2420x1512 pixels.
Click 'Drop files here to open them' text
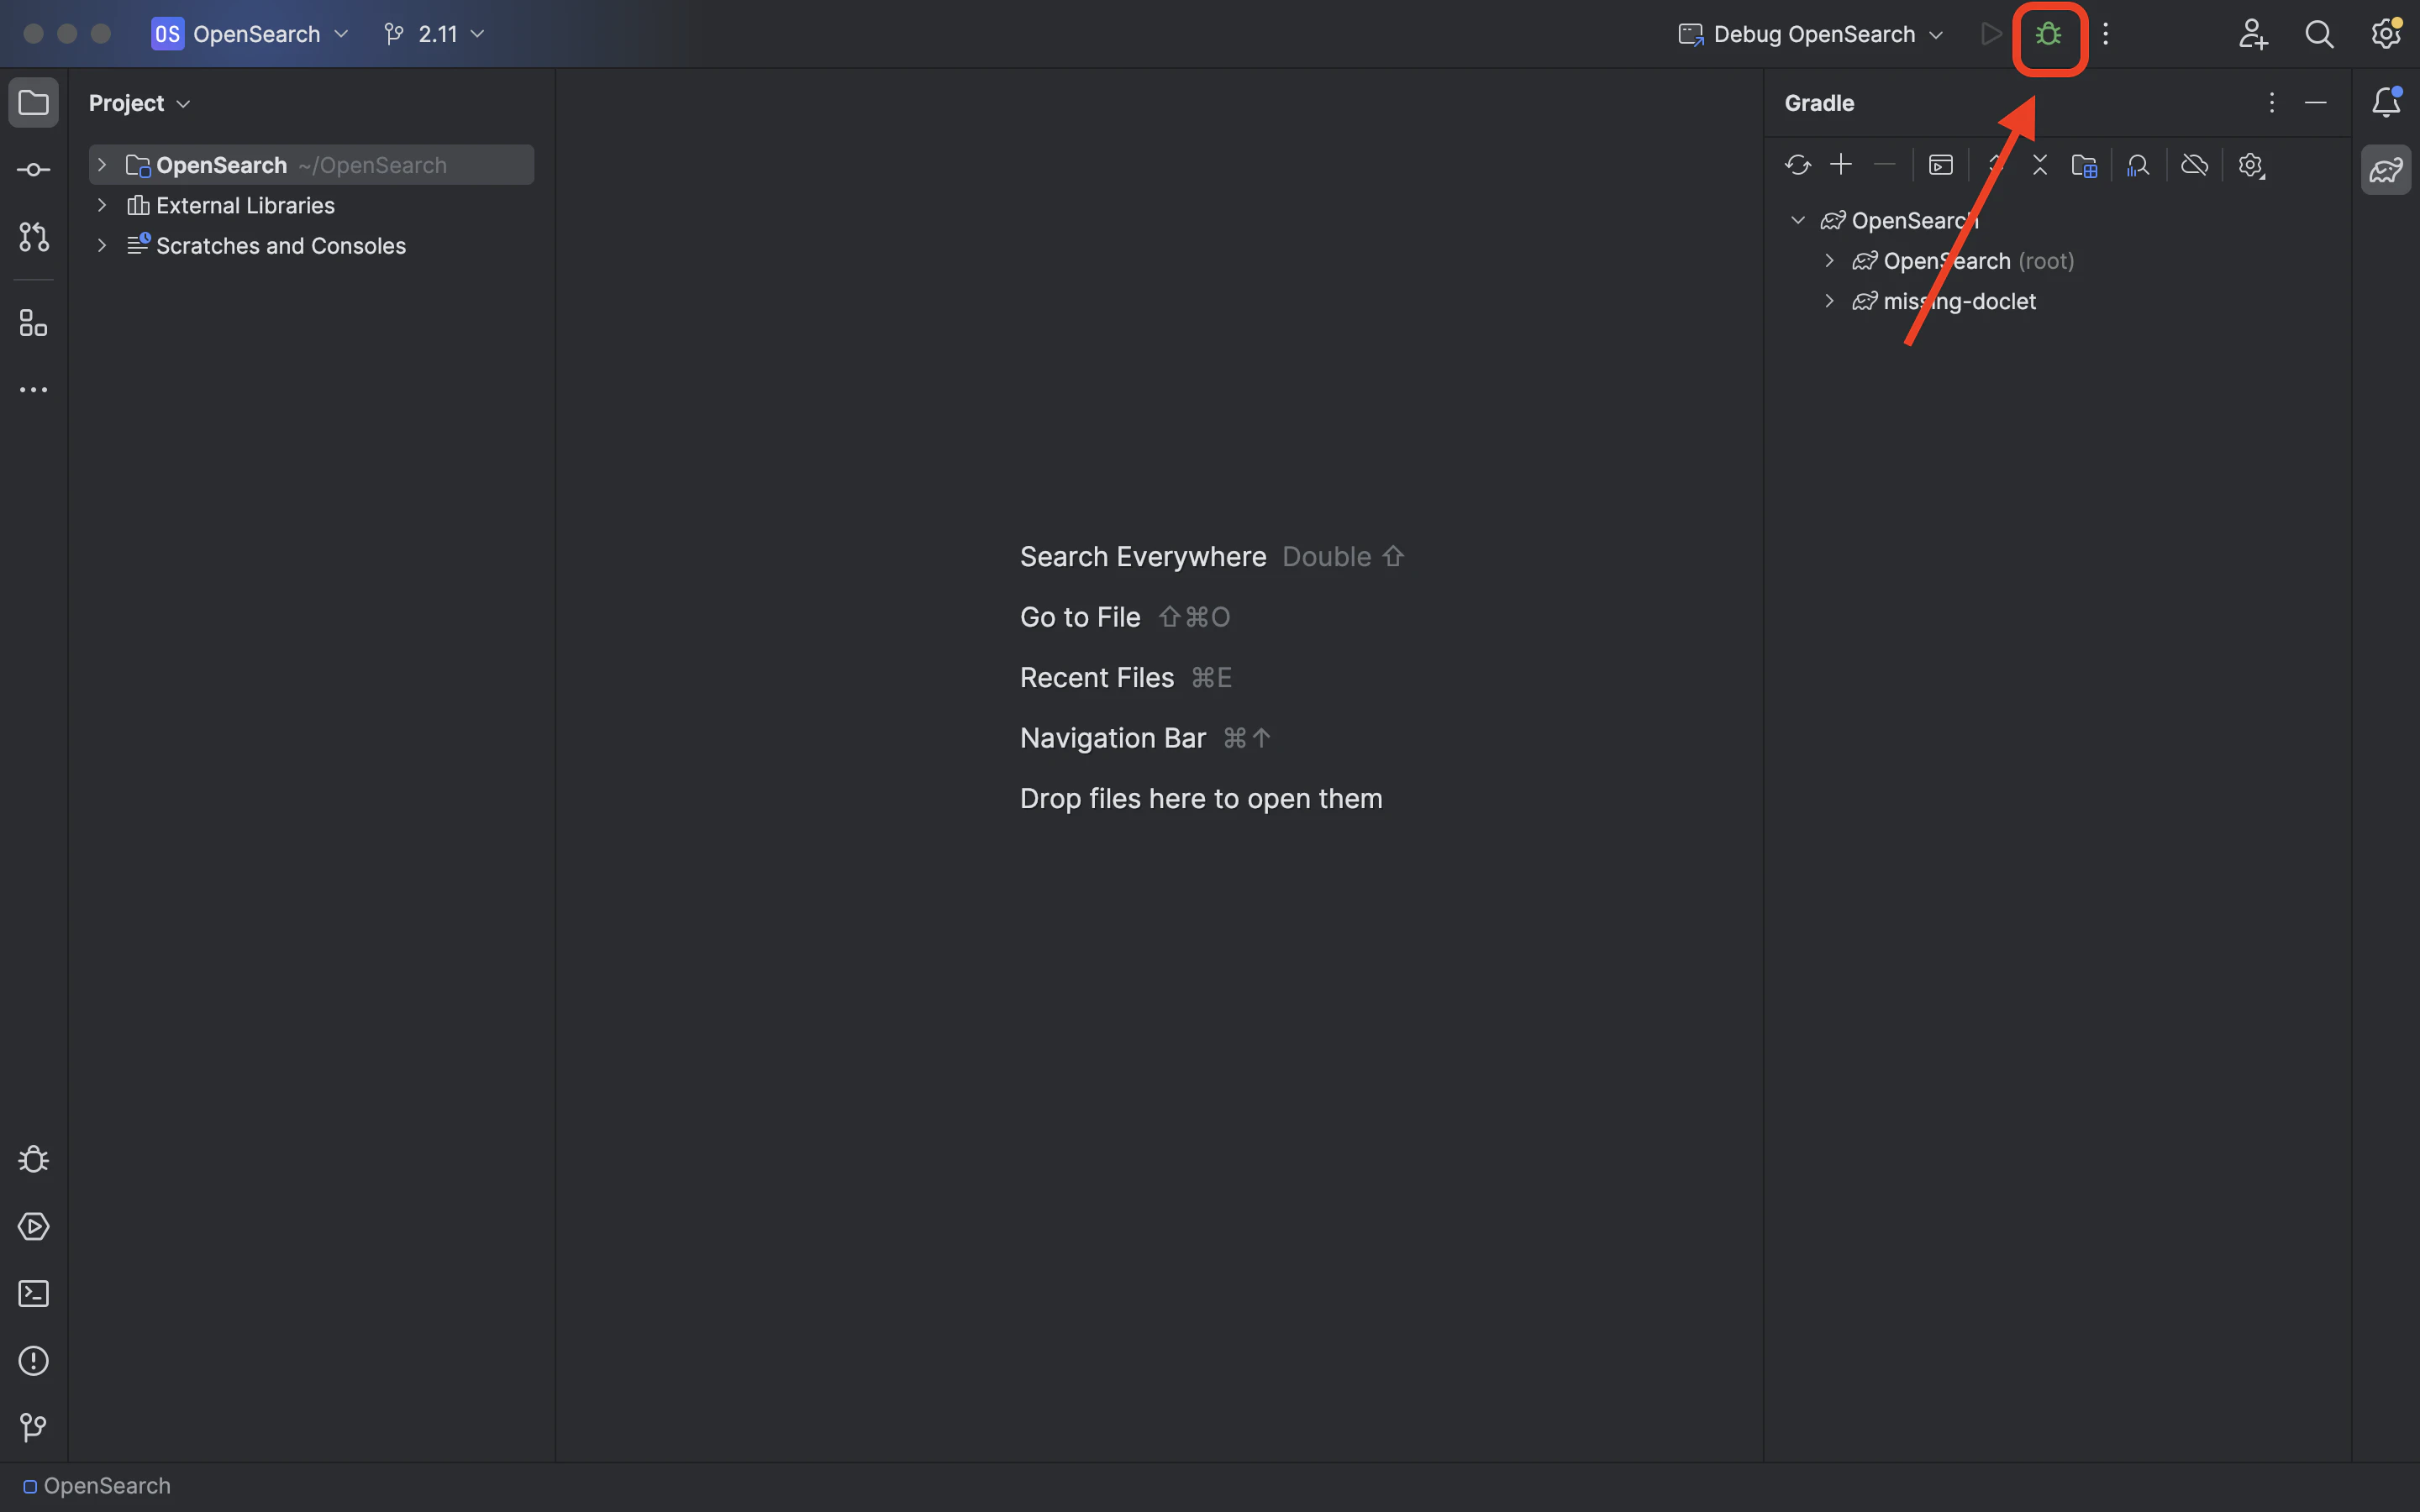point(1201,799)
